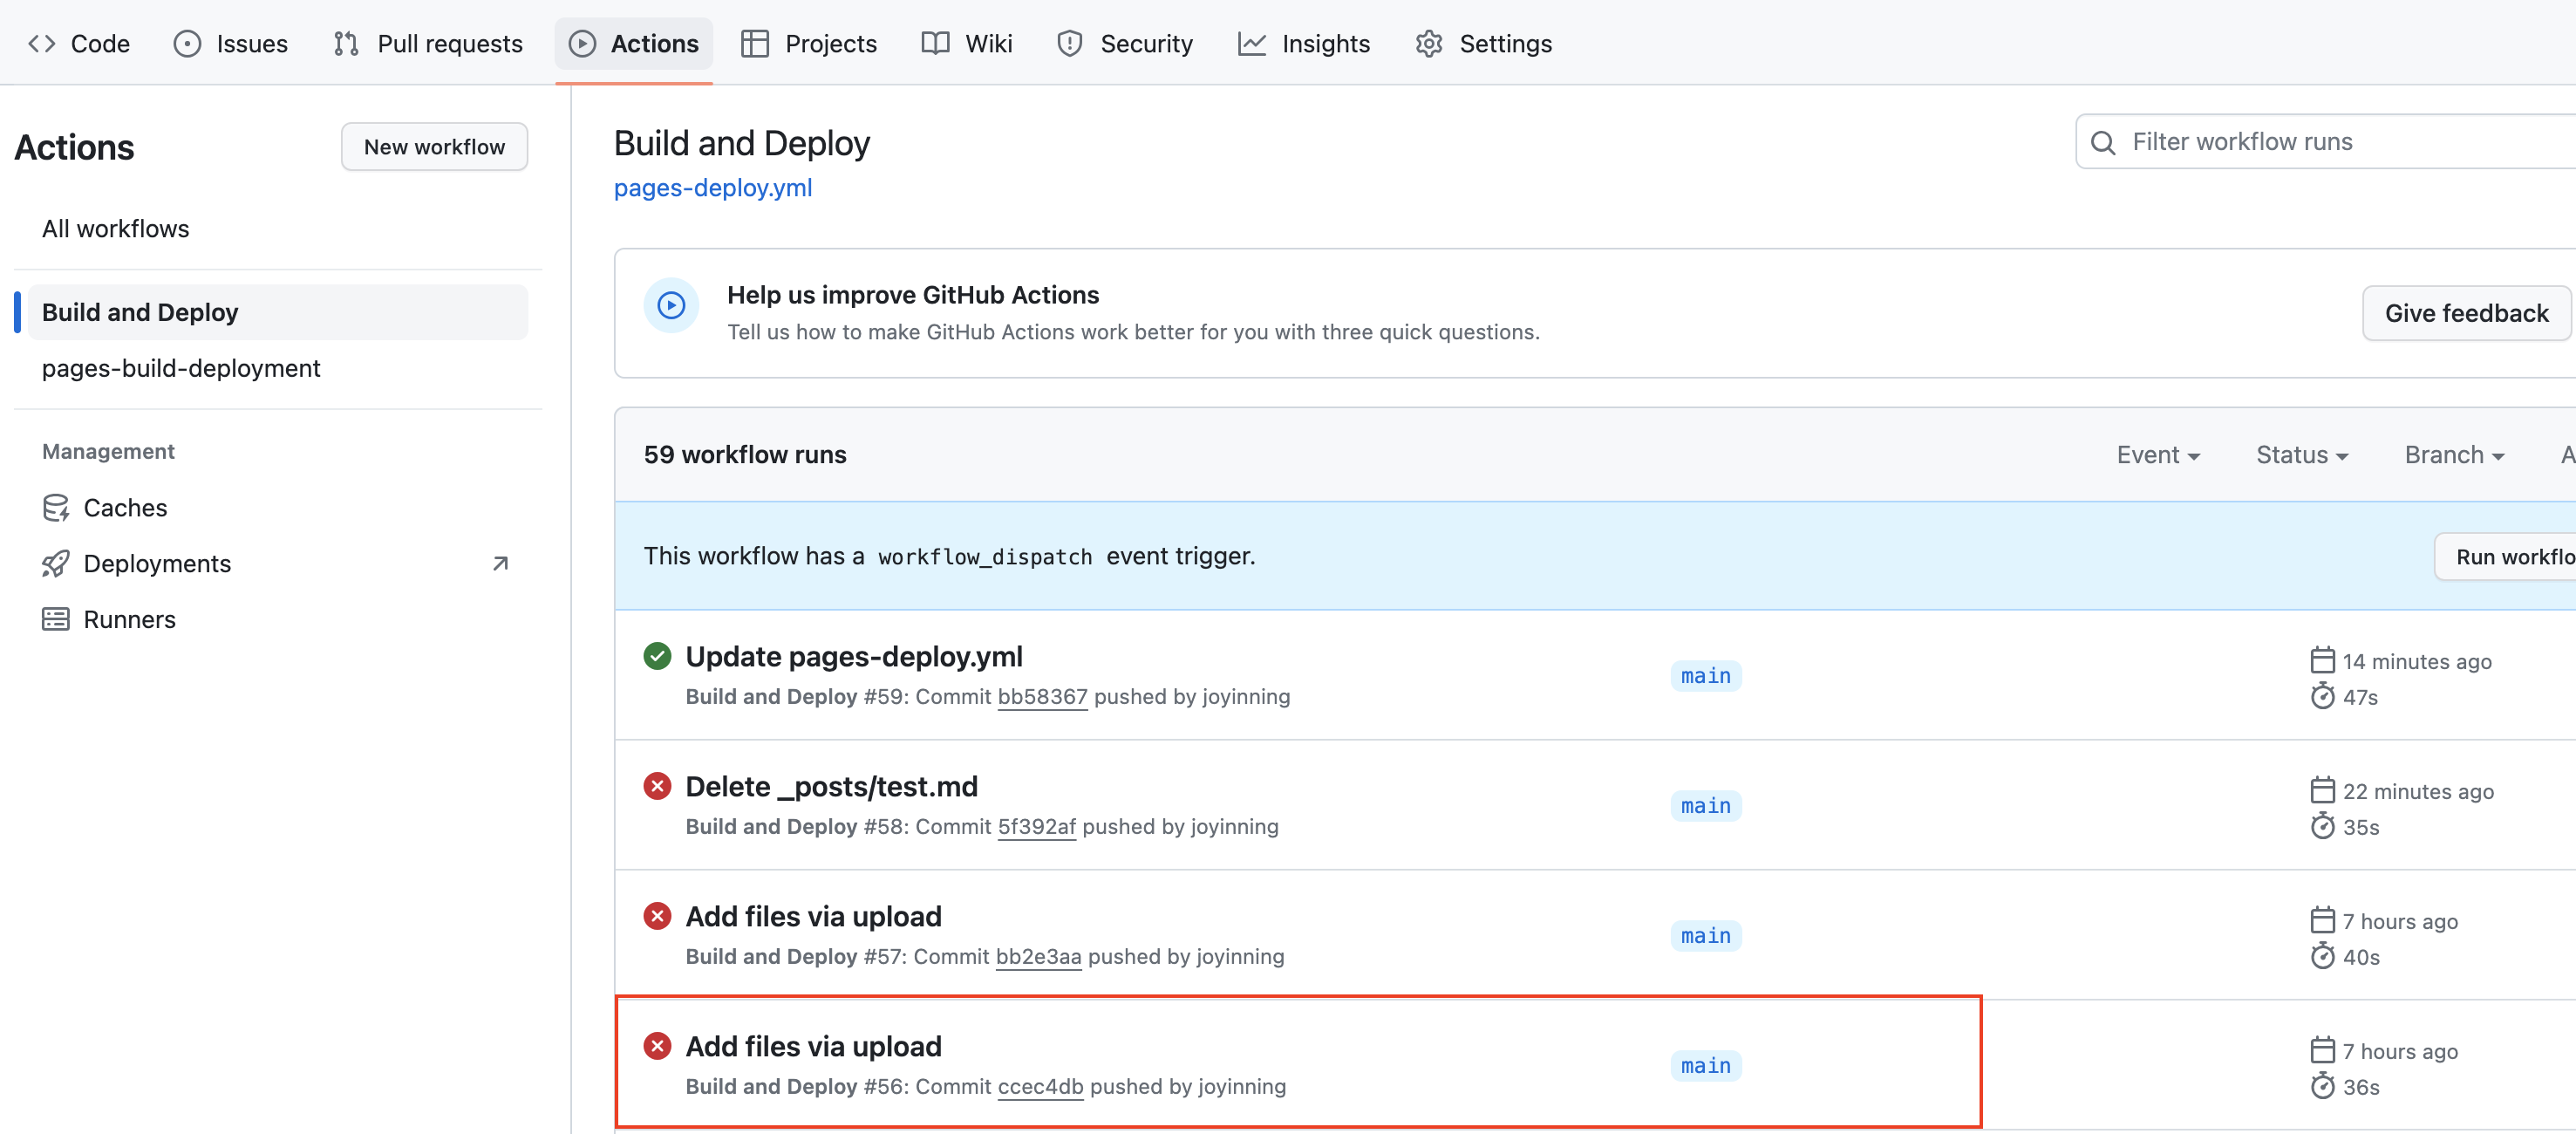Image resolution: width=2576 pixels, height=1134 pixels.
Task: Click the Settings gear icon in repo nav
Action: [1429, 44]
